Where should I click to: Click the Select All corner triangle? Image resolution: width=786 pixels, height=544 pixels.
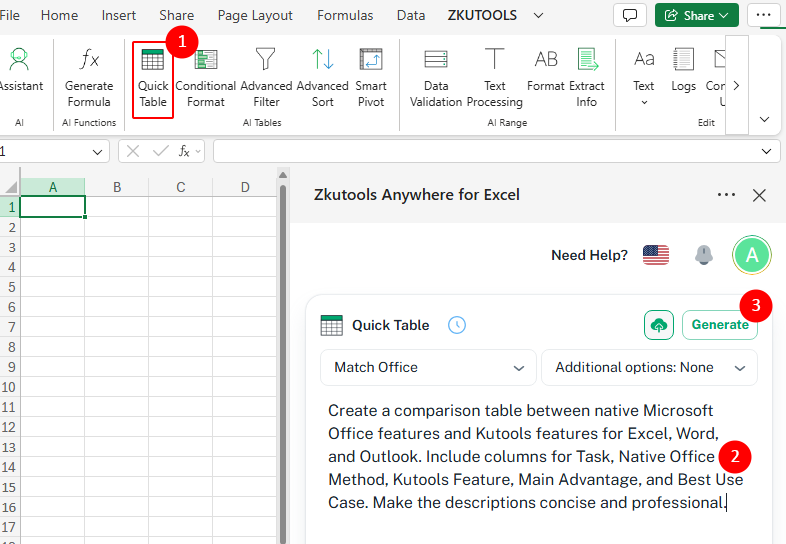11,187
